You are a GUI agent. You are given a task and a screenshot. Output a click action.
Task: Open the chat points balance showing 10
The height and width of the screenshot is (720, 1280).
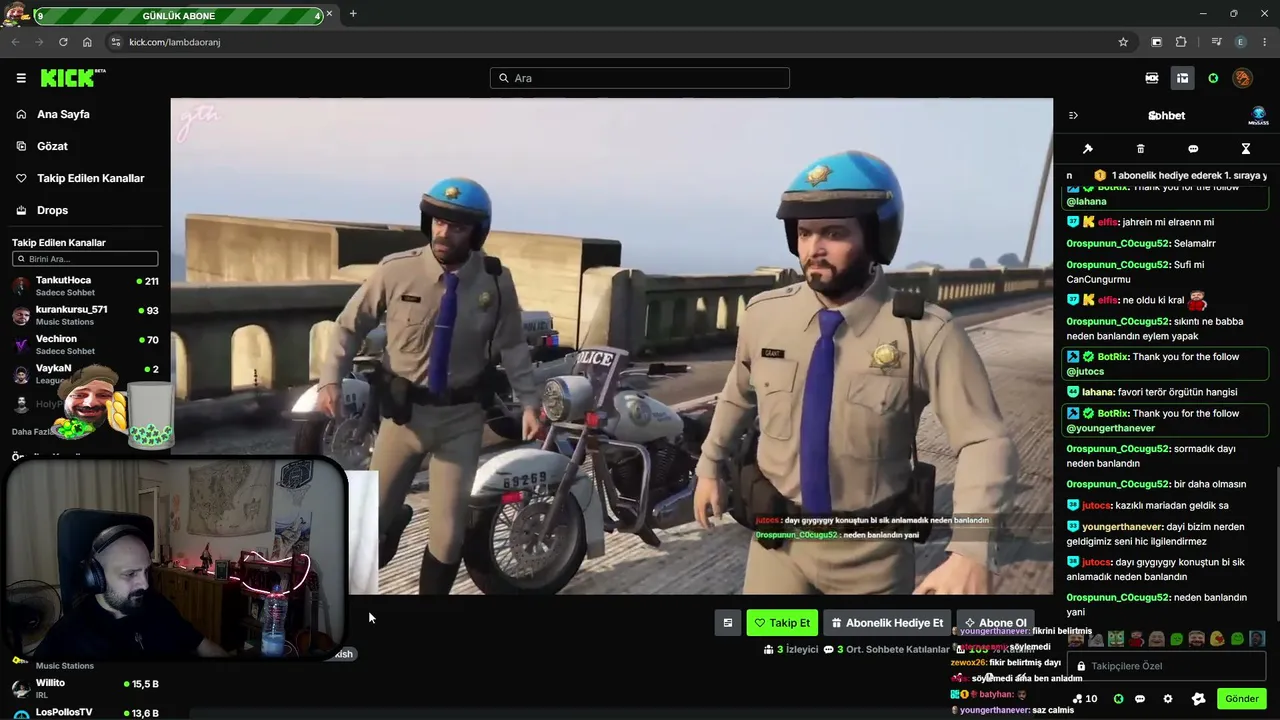click(1085, 699)
